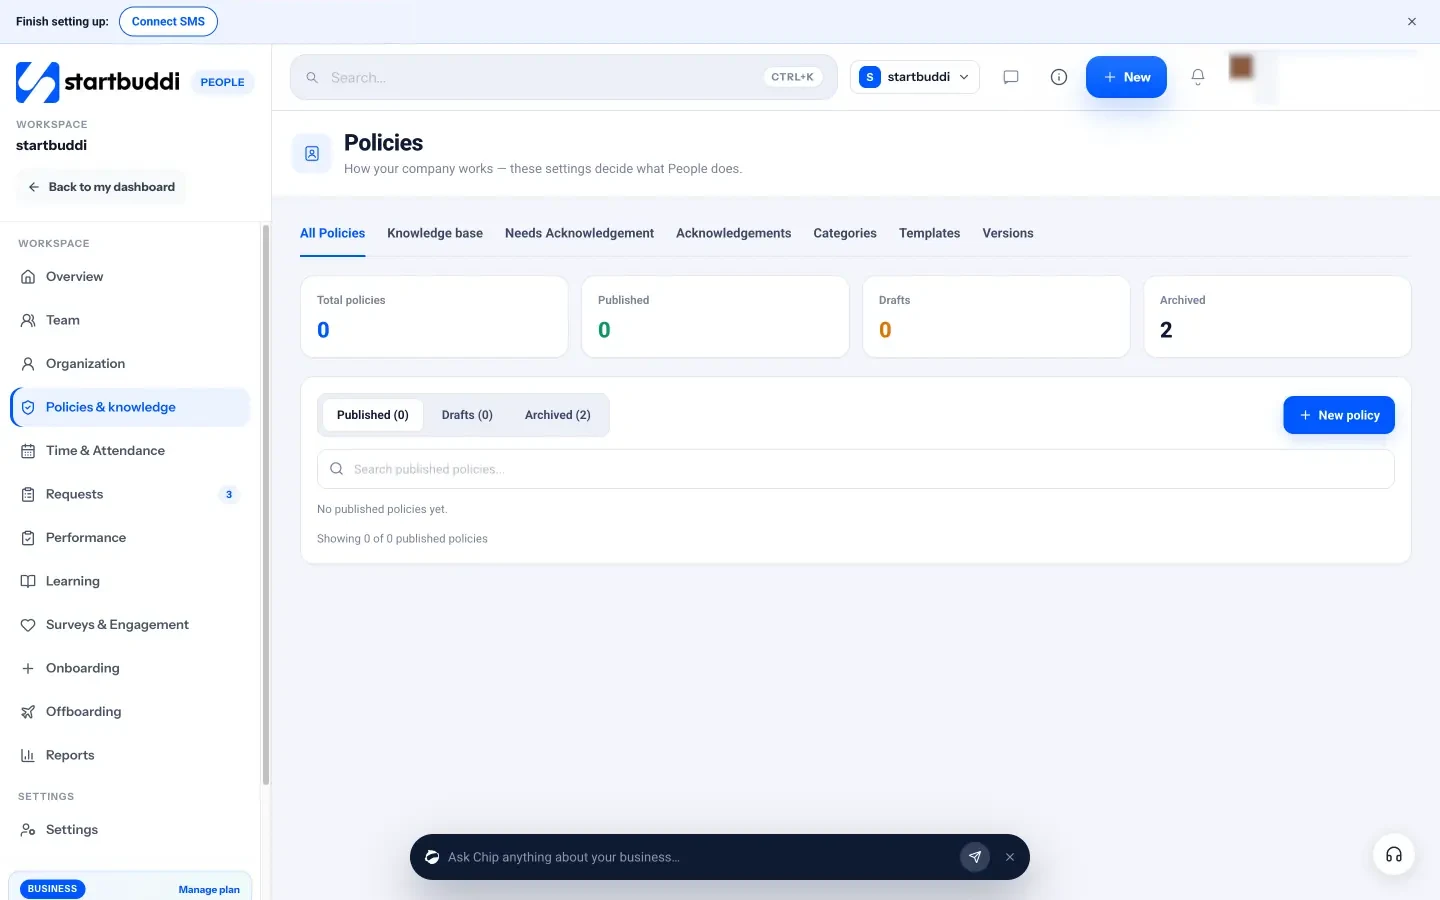The image size is (1440, 900).
Task: Click the sidebar scrollbar
Action: pyautogui.click(x=266, y=506)
